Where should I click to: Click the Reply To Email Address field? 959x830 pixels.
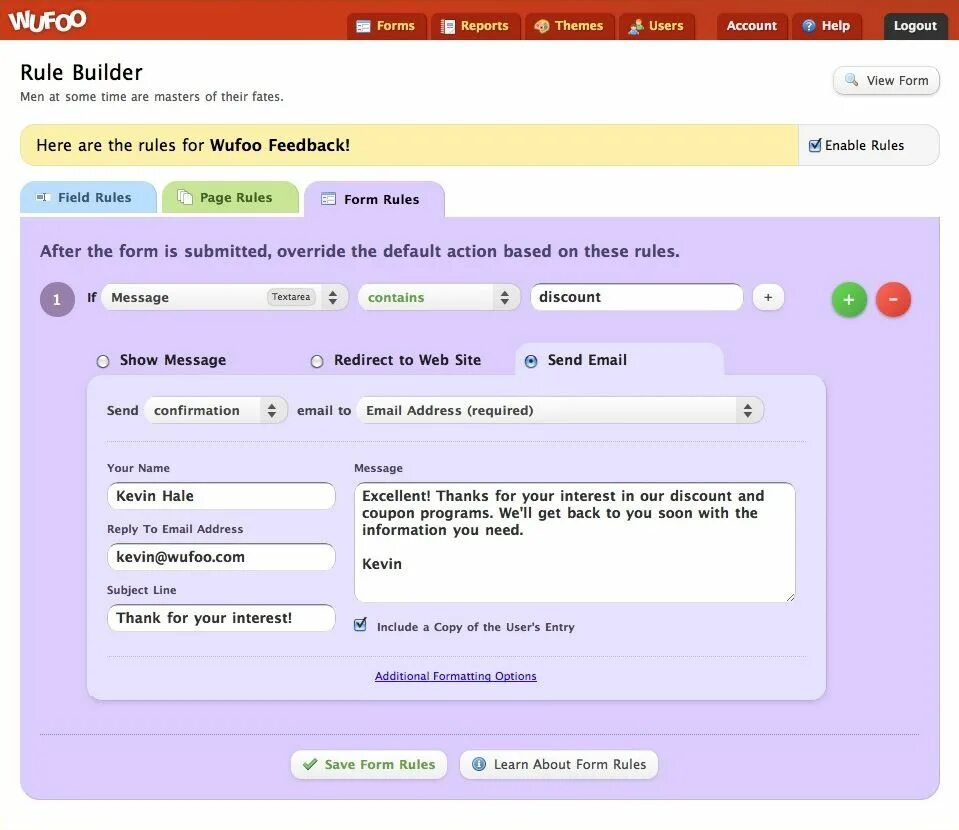click(x=221, y=557)
